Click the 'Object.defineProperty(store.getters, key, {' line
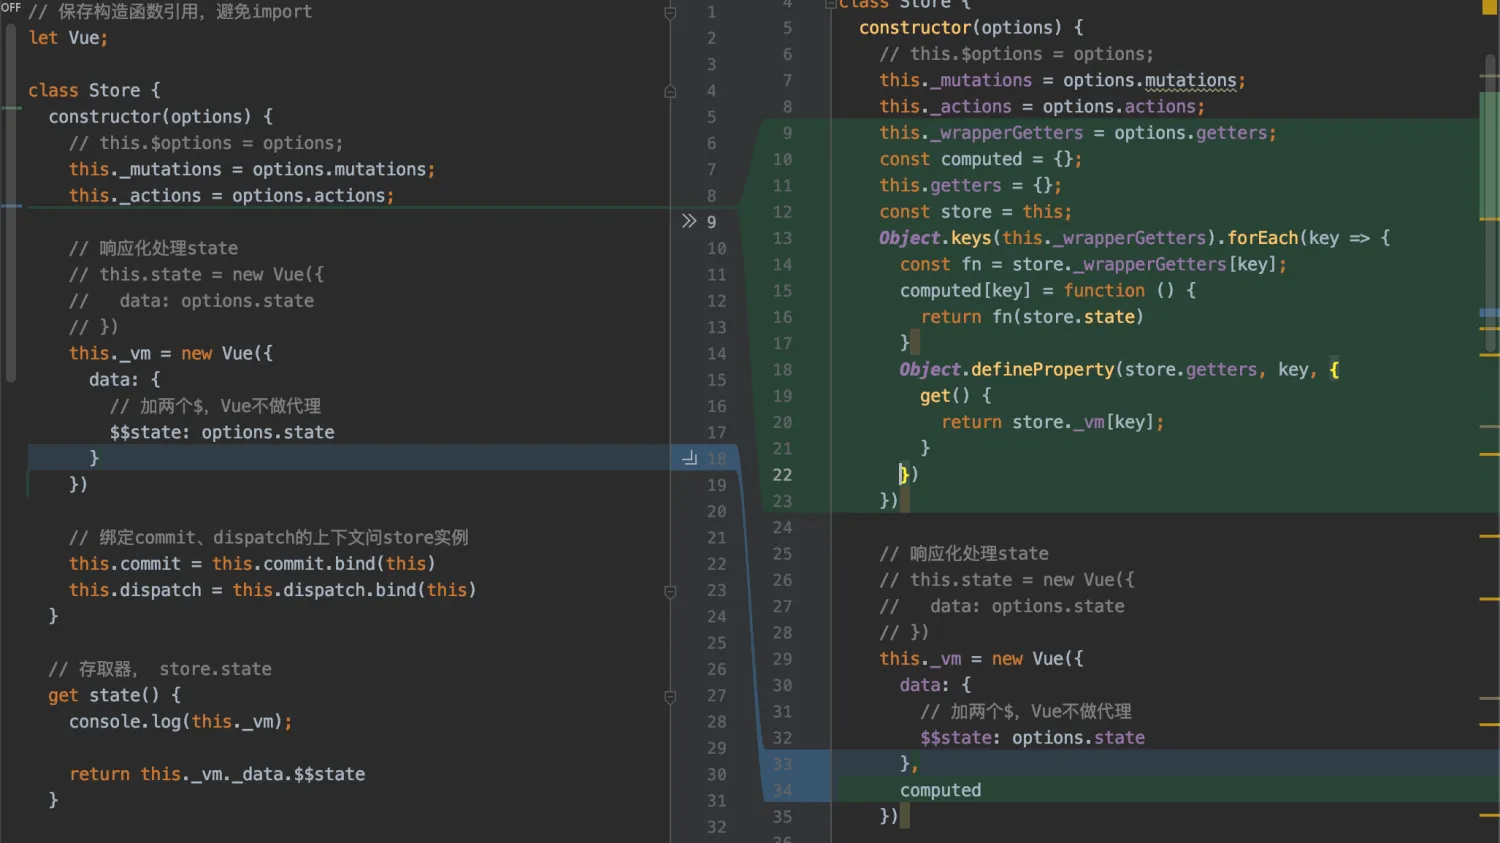Screen dimensions: 1500x843 (1120, 370)
